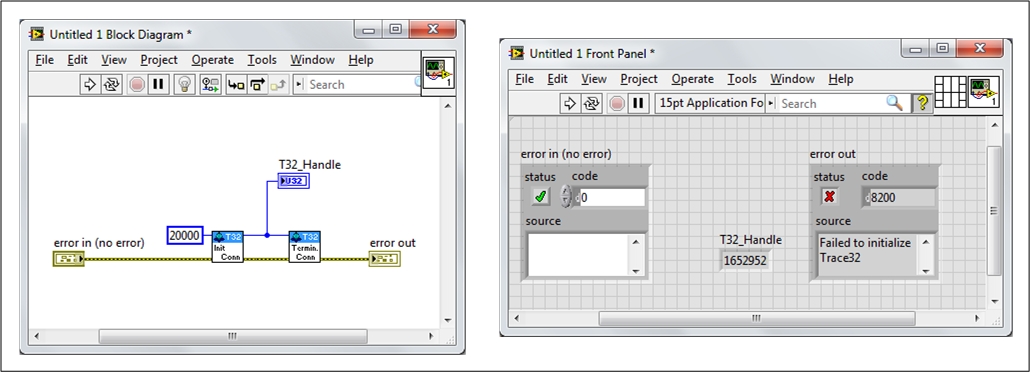Select the T32 Init Conn node
This screenshot has height=372, width=1030.
[x=228, y=247]
